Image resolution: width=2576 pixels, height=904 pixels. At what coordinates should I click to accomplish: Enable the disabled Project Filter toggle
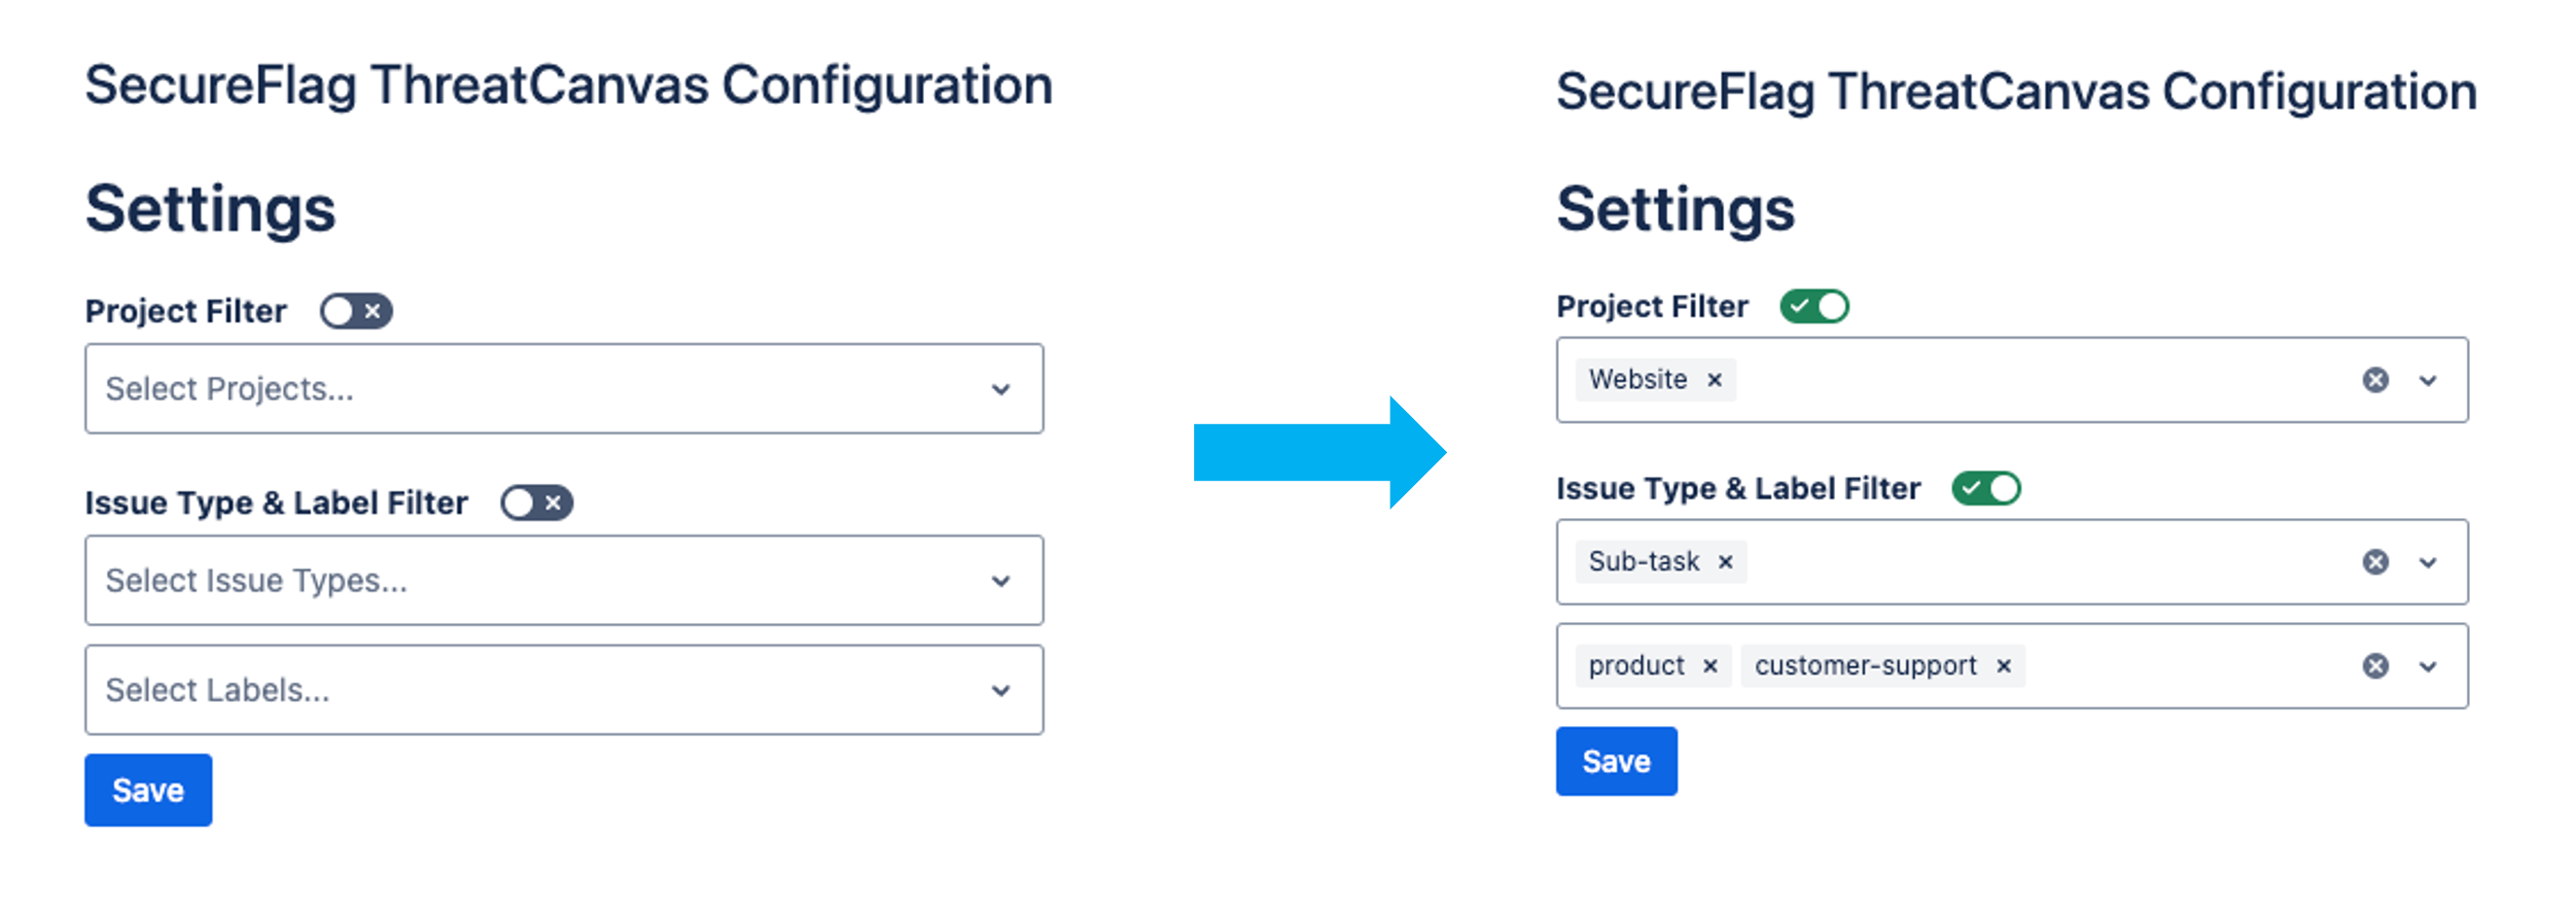coord(356,311)
